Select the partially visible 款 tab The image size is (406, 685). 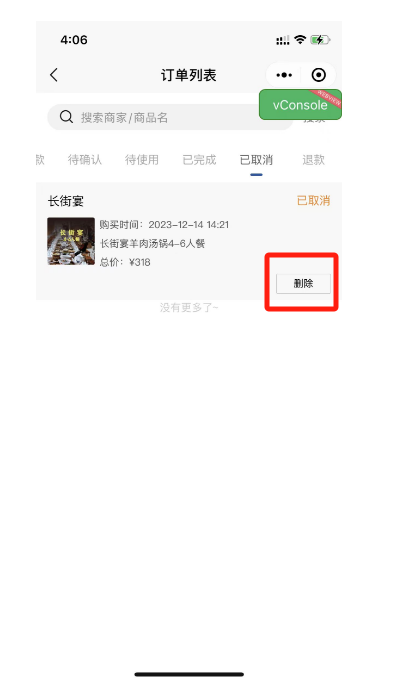tap(40, 160)
